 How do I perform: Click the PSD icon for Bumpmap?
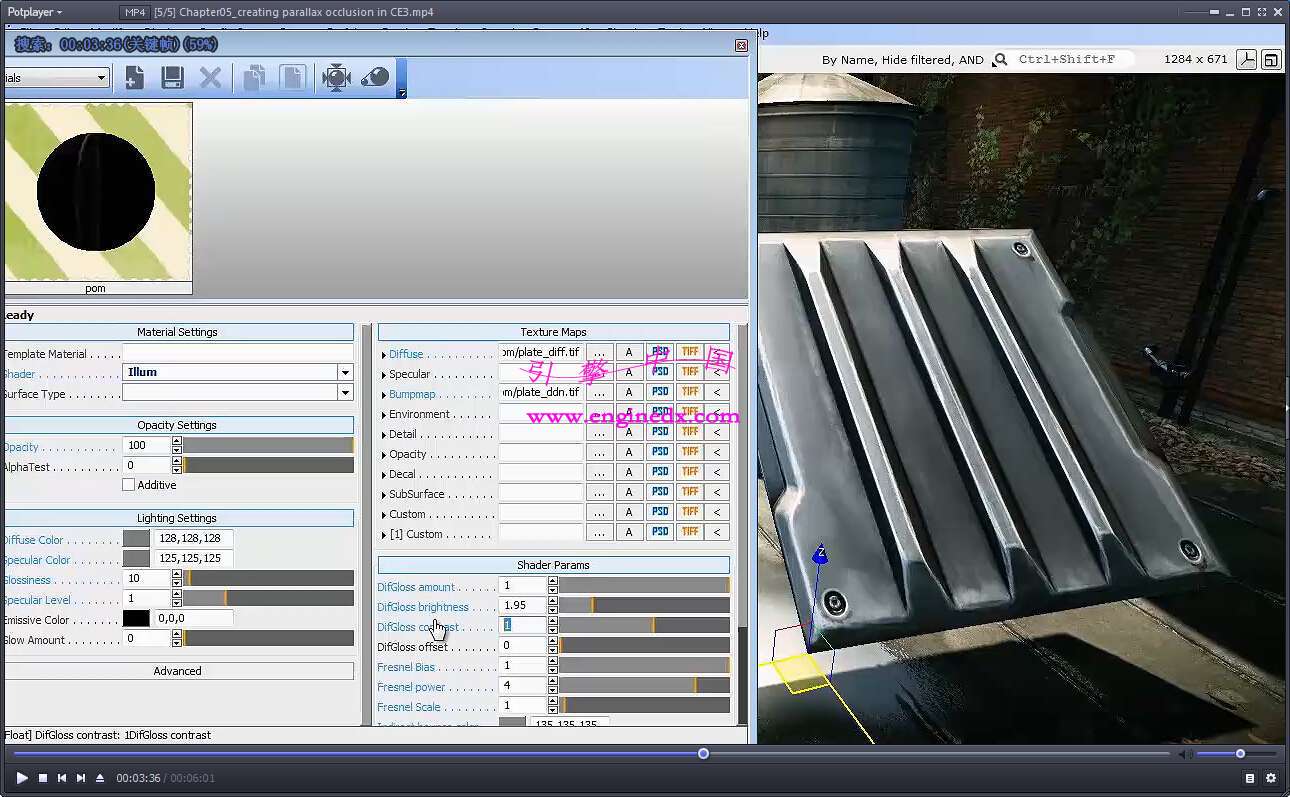[x=660, y=392]
